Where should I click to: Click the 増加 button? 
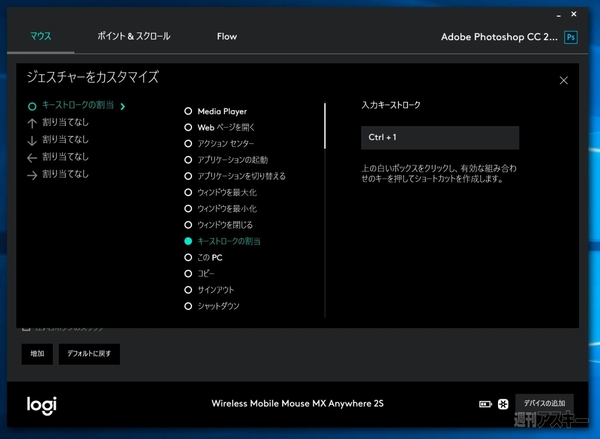tap(37, 354)
